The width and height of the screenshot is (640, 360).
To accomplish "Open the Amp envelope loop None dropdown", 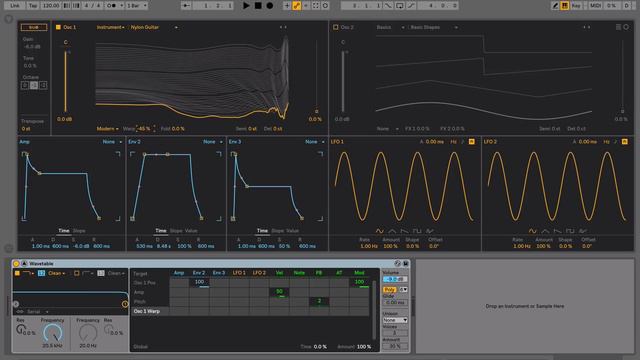I will 112,142.
